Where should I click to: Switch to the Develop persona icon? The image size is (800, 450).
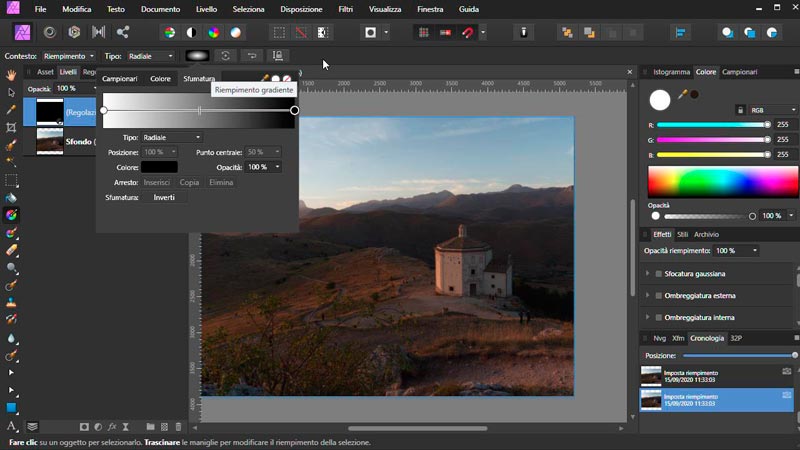74,32
